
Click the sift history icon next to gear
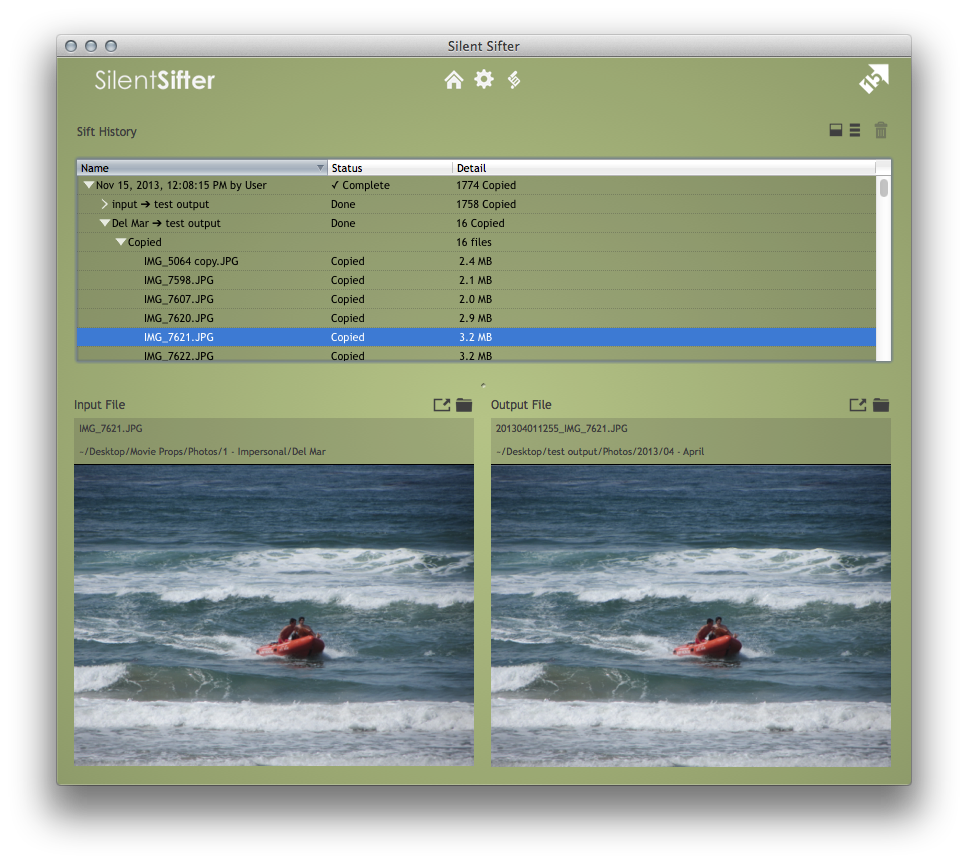point(514,80)
